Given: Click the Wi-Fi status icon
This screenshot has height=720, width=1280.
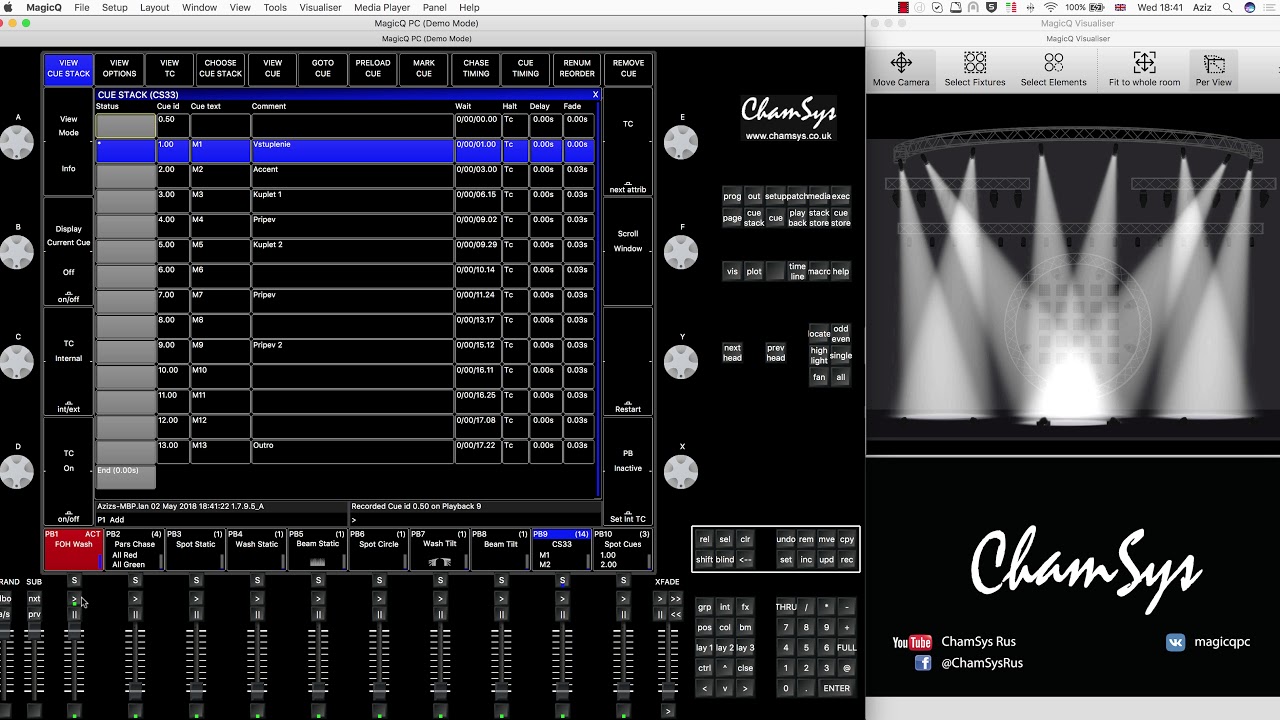Looking at the screenshot, I should [x=1050, y=7].
